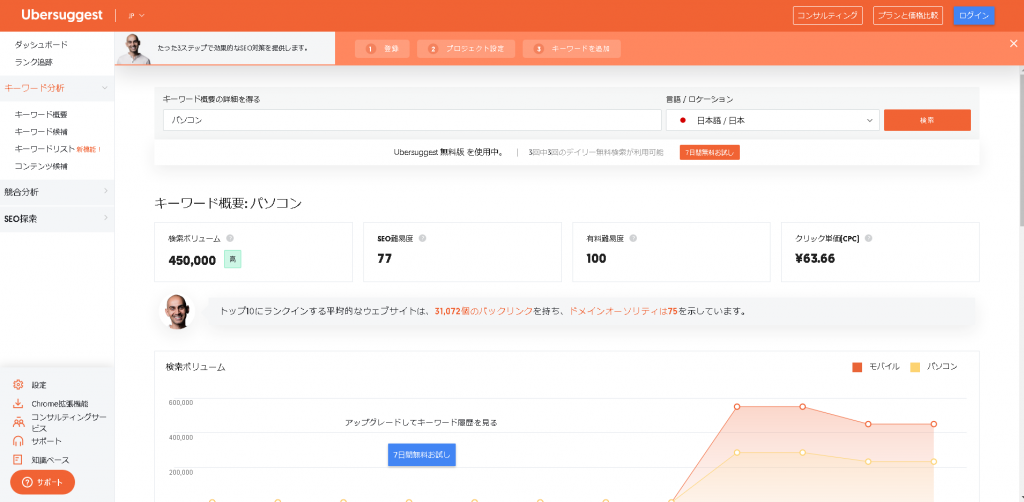Click ドメインオーソリティは75 link
This screenshot has width=1024, height=502.
coord(623,311)
